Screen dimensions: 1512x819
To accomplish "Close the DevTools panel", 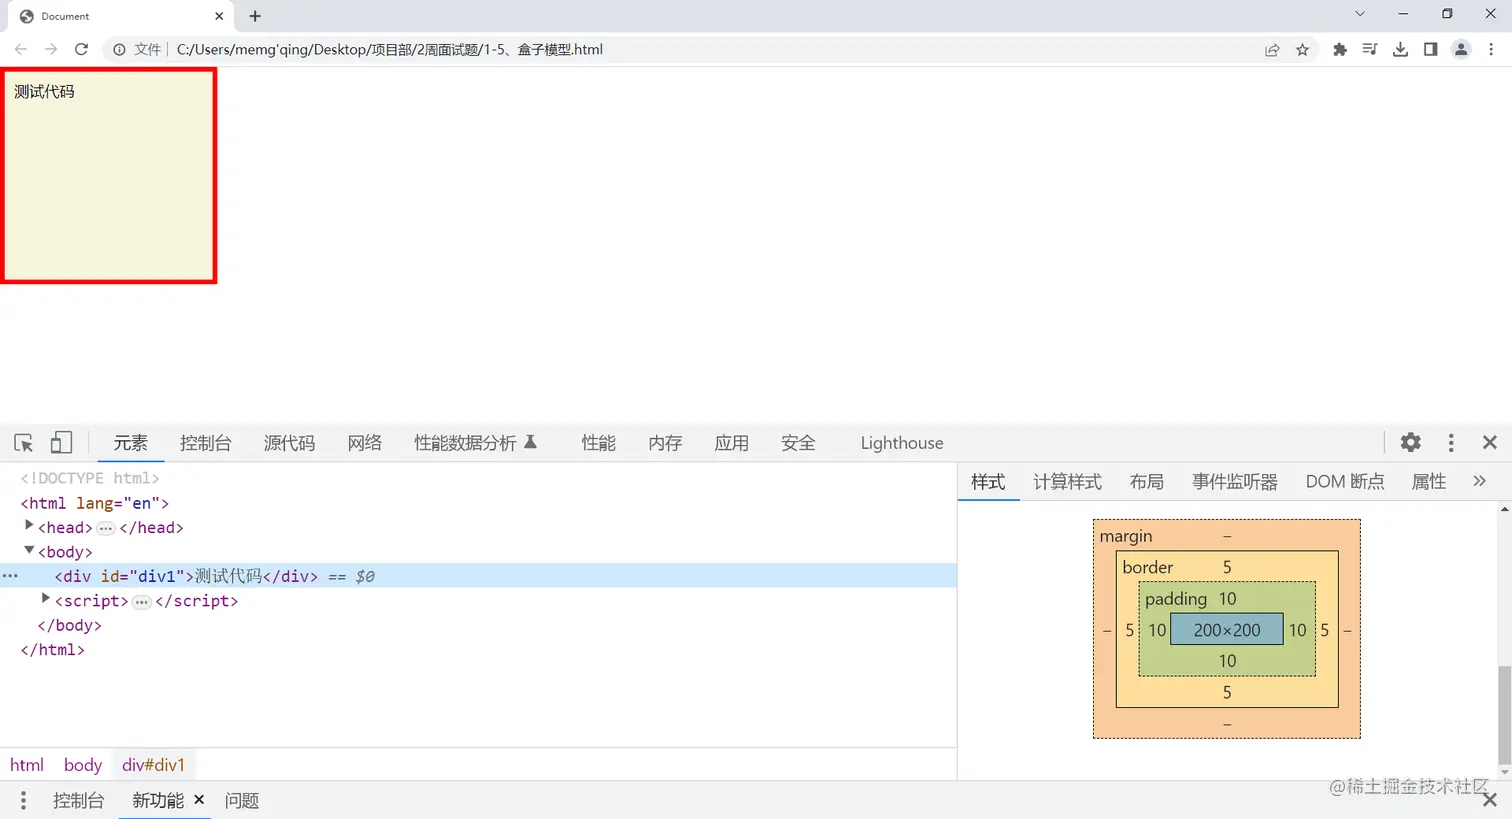I will tap(1490, 442).
